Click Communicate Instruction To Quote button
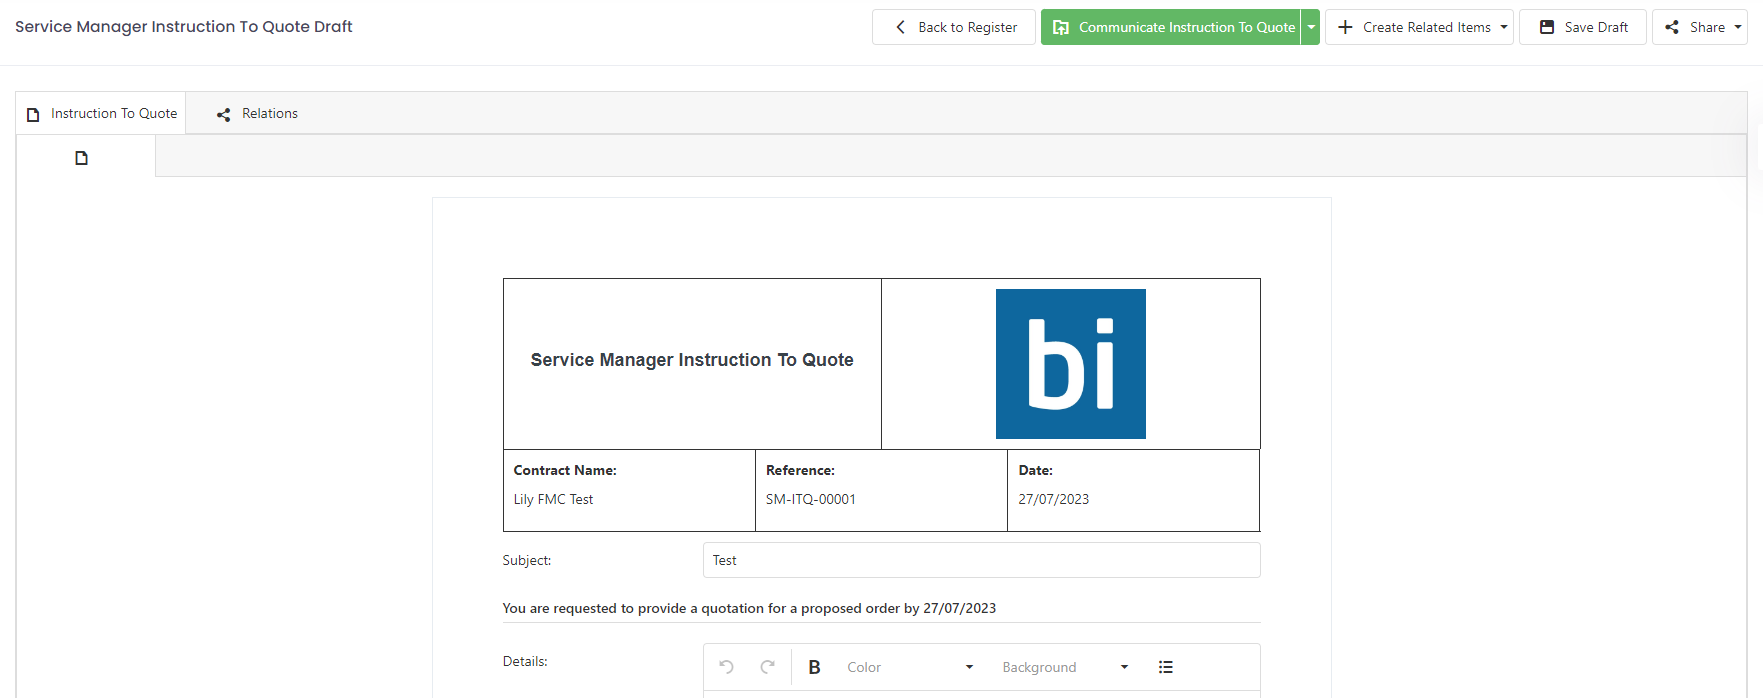This screenshot has height=698, width=1763. coord(1171,27)
